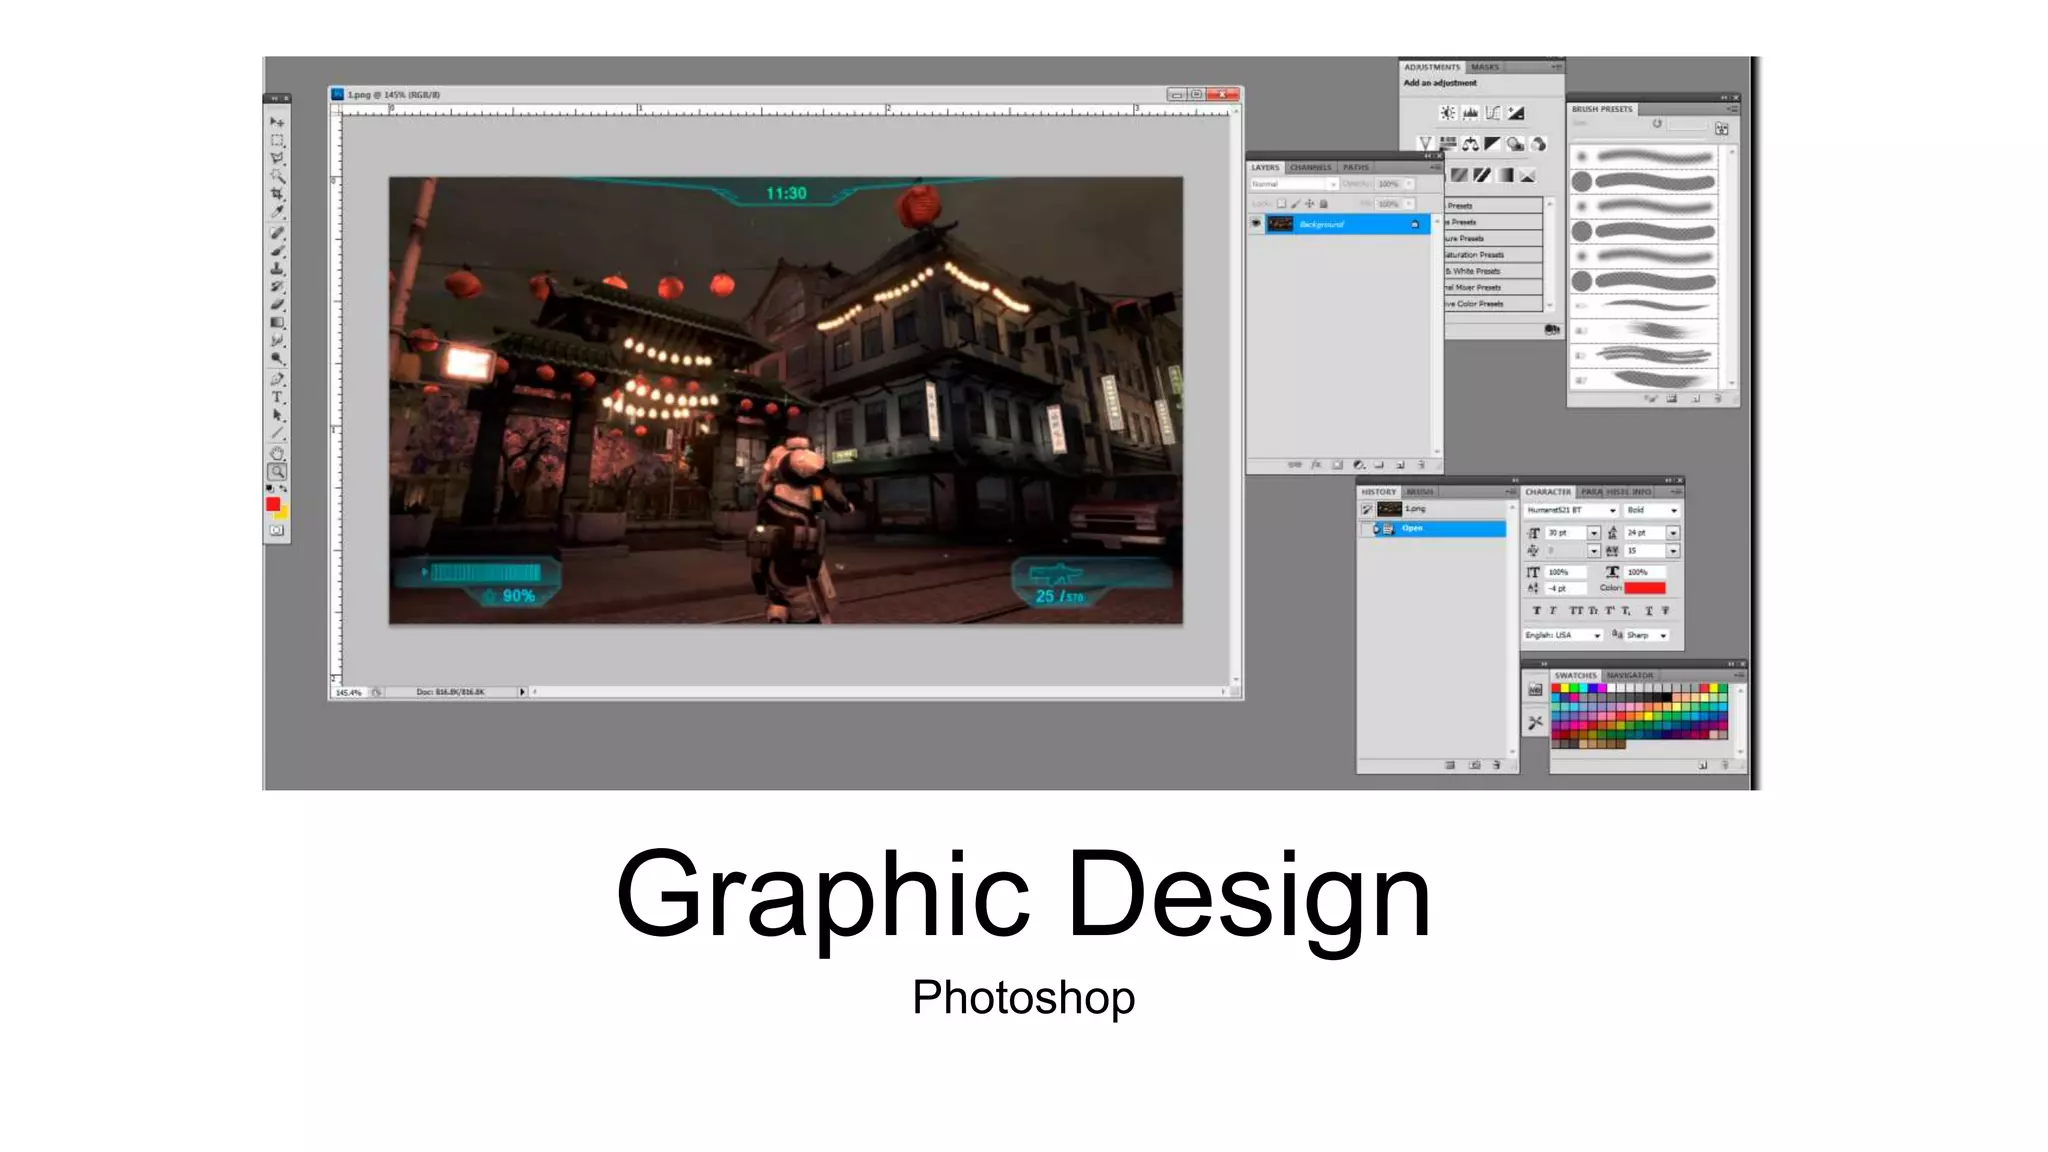Viewport: 2048px width, 1152px height.
Task: Select the Path Selection tool
Action: pyautogui.click(x=277, y=416)
